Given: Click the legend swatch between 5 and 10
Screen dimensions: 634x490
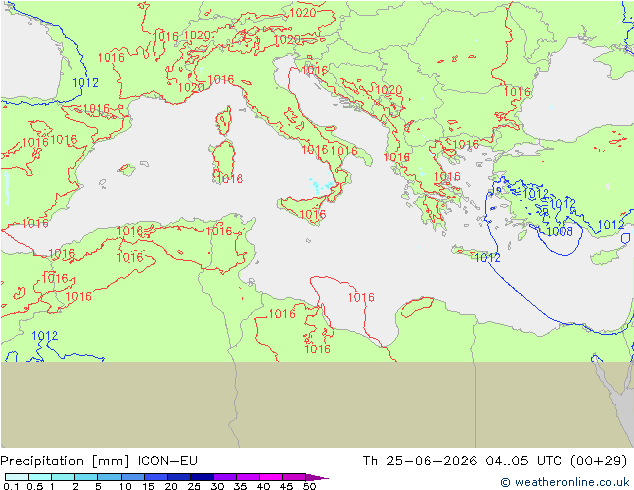Looking at the screenshot, I should pyautogui.click(x=109, y=477).
